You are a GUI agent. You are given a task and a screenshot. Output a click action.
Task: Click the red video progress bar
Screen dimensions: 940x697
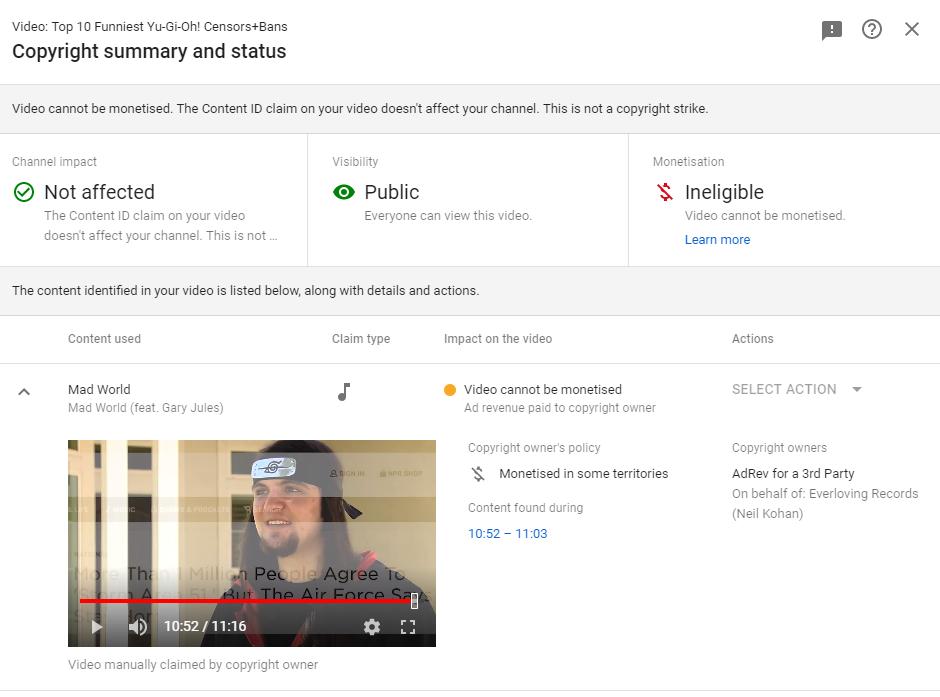(246, 601)
